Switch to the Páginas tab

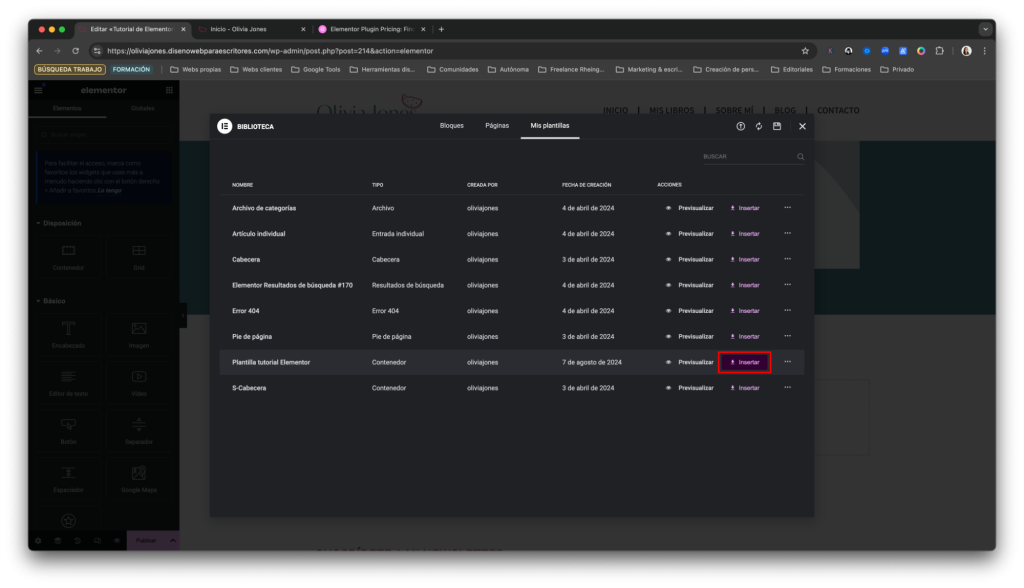tap(497, 126)
